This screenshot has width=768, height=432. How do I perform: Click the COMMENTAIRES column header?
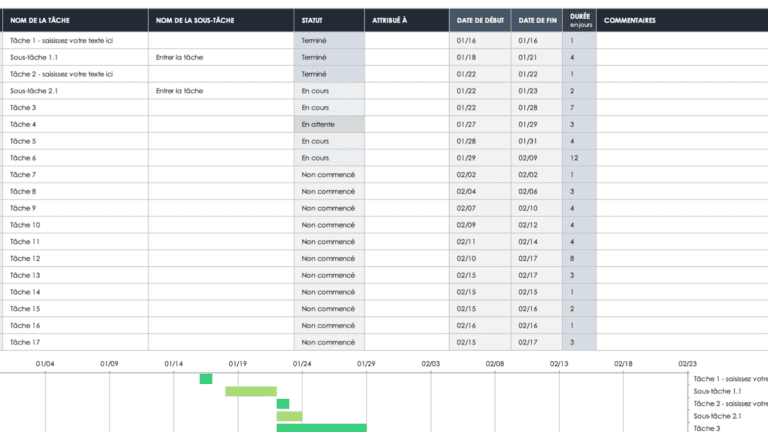point(682,20)
